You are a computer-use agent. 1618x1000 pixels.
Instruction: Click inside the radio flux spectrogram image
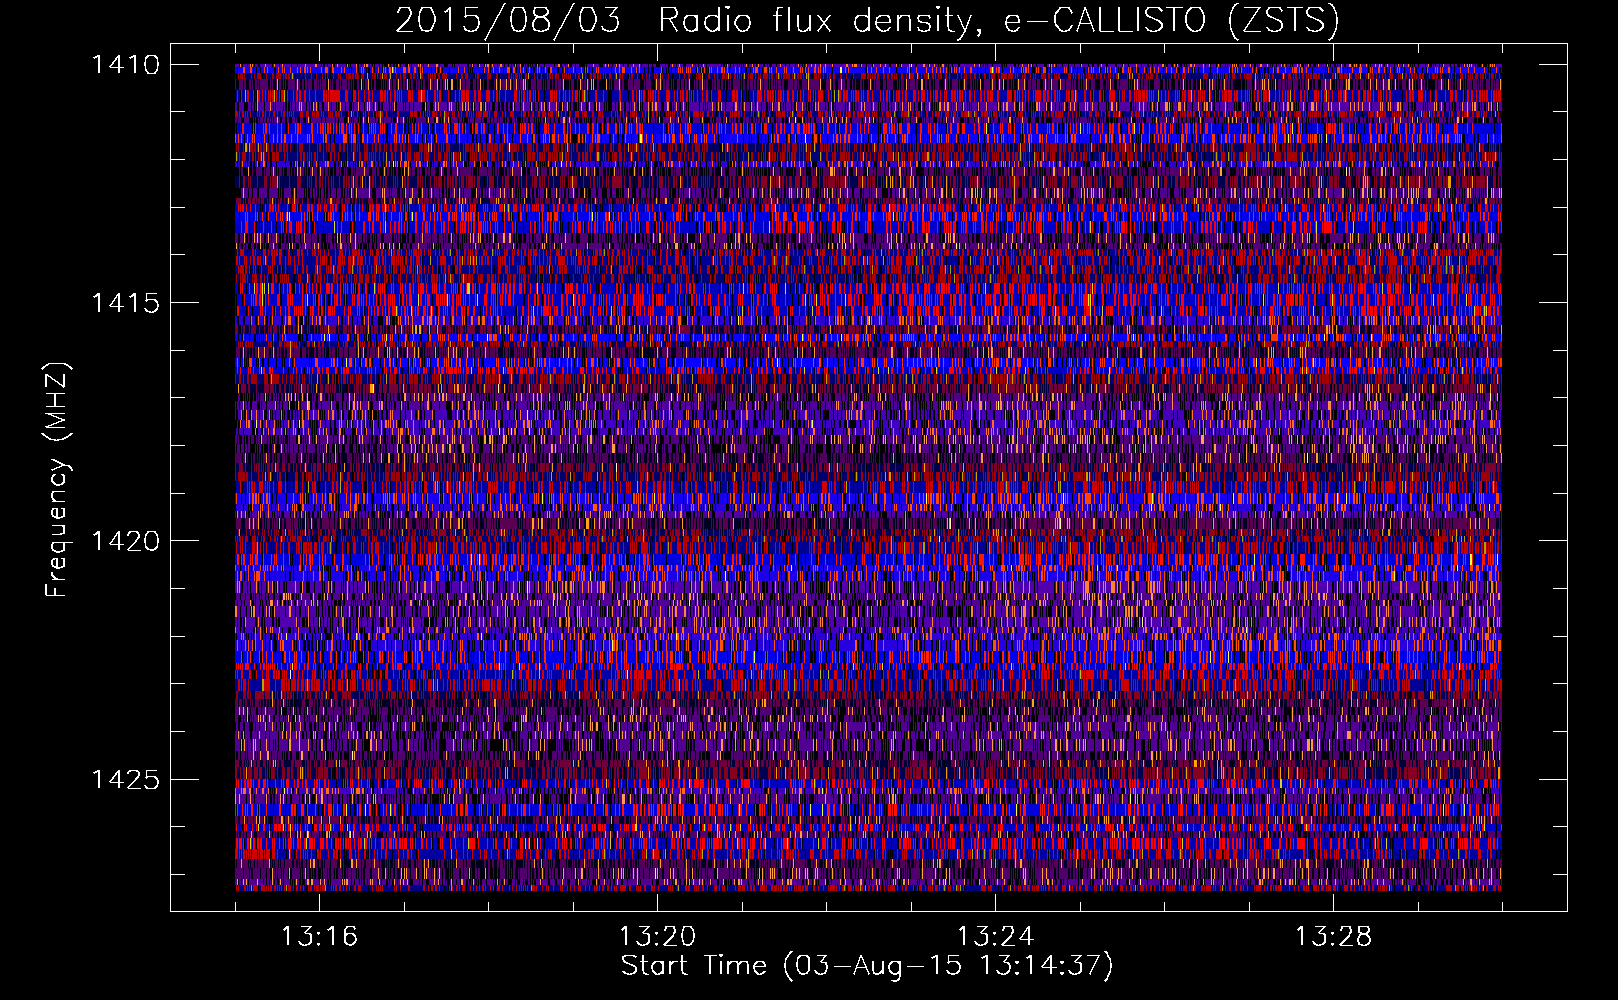point(868,477)
